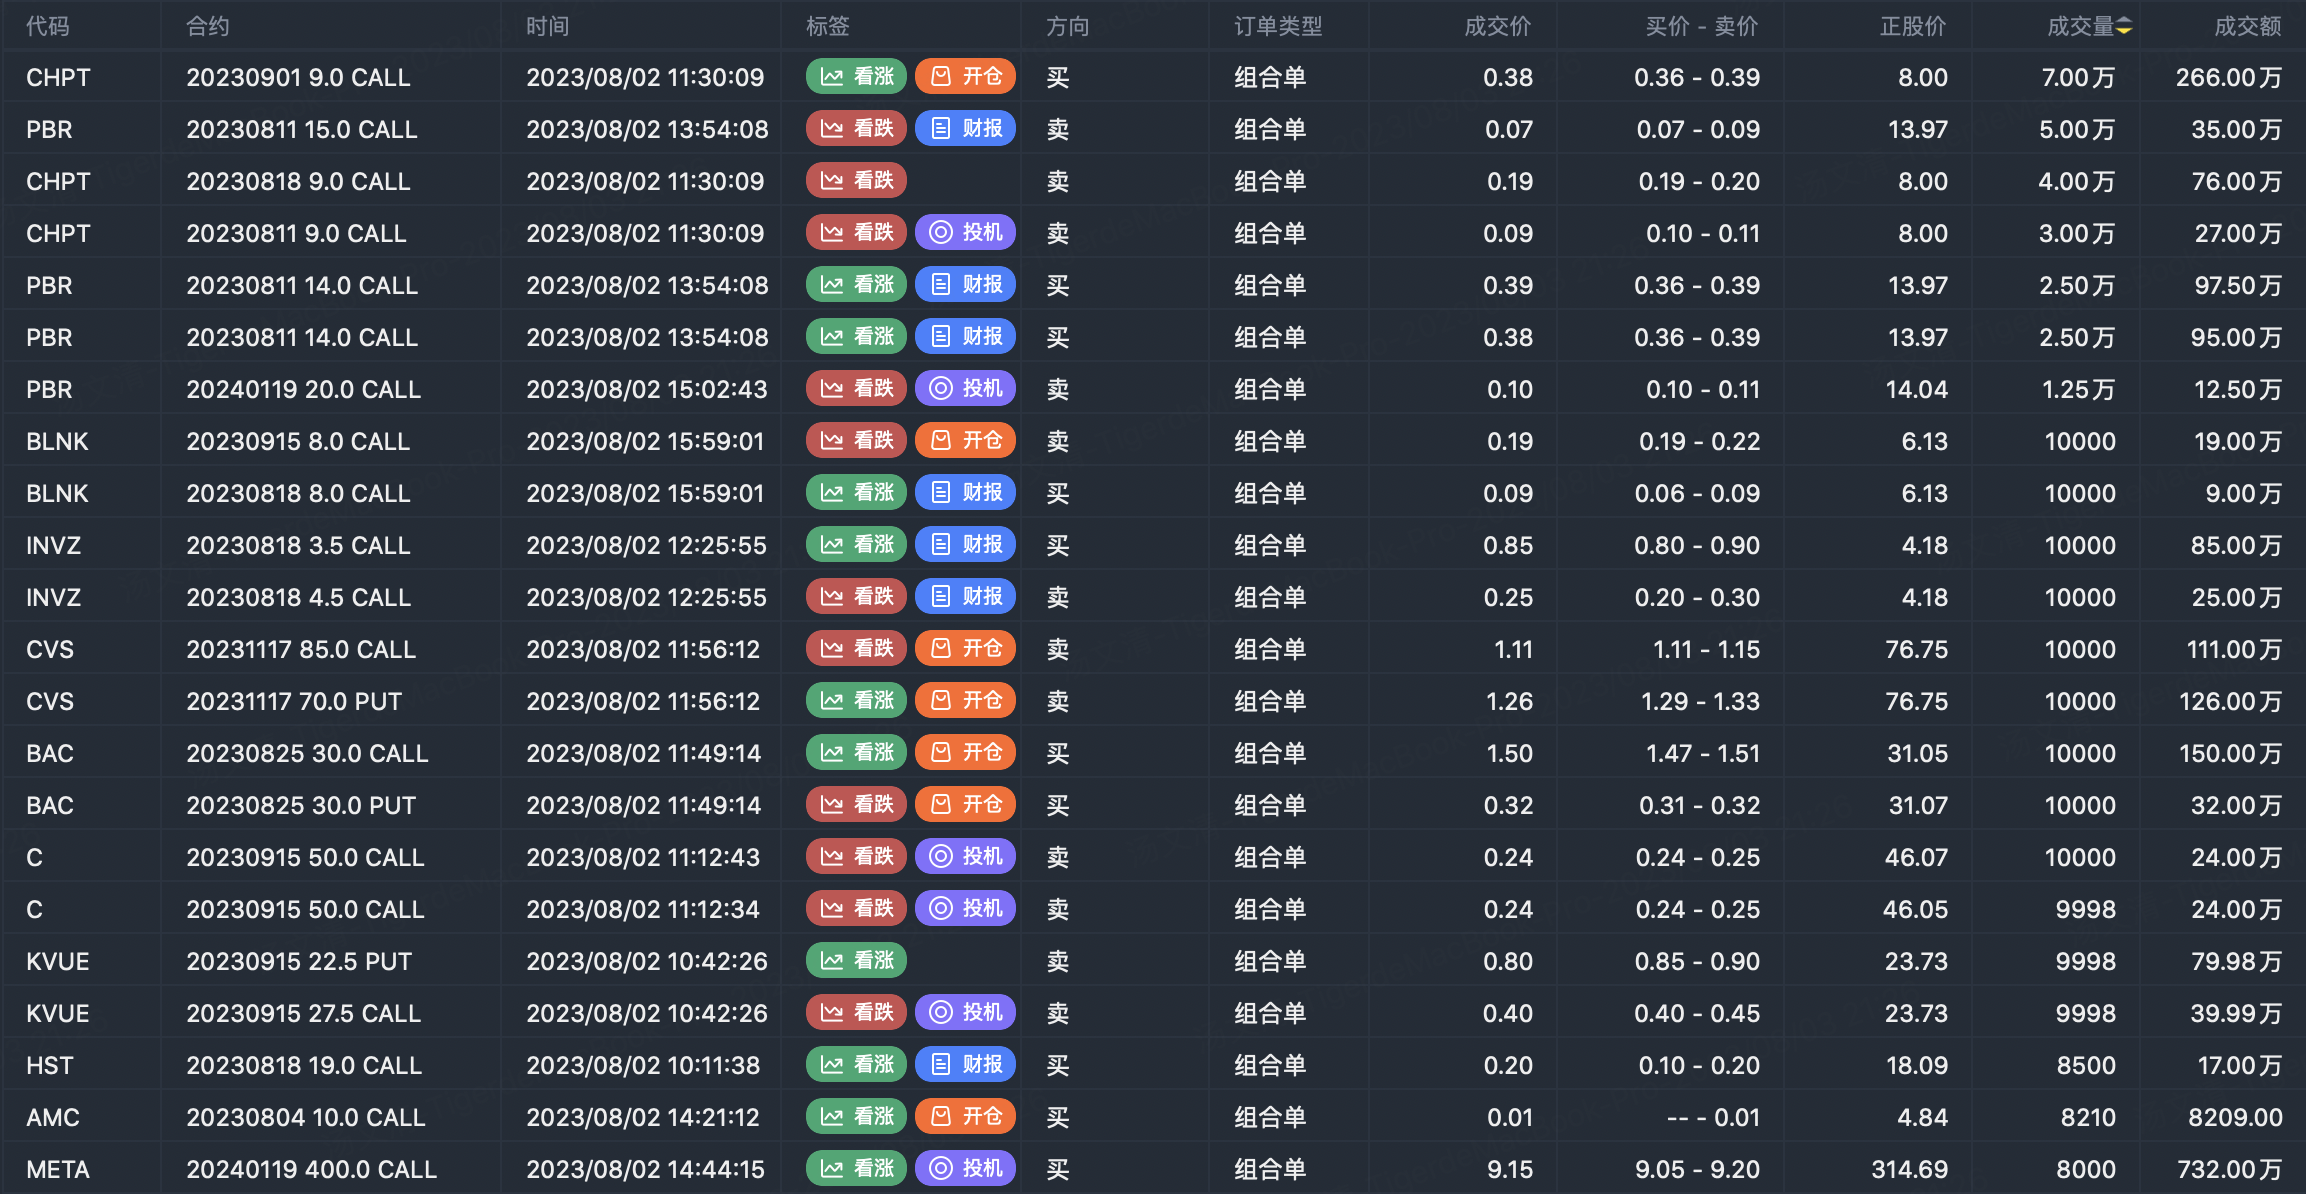This screenshot has width=2306, height=1194.
Task: Click timestamp 2023/08/02 14:21:12
Action: 643,1117
